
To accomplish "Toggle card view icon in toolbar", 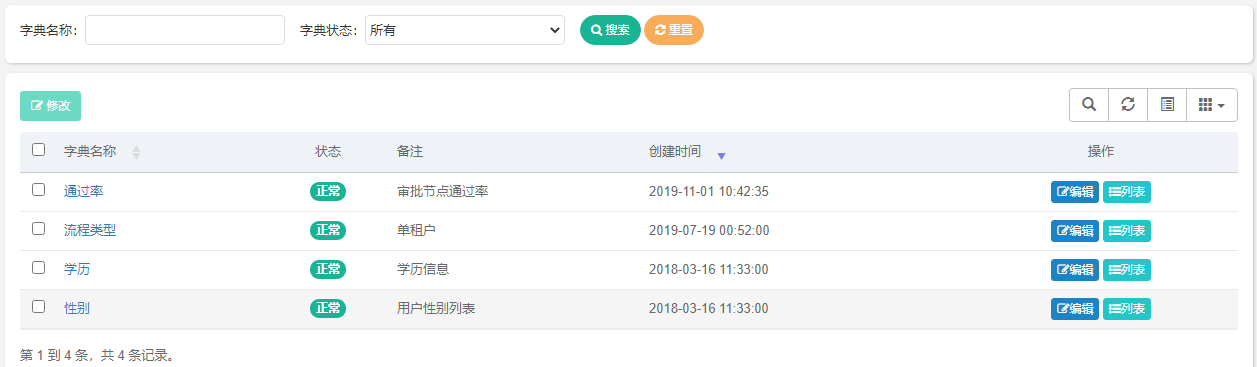I will [1167, 105].
